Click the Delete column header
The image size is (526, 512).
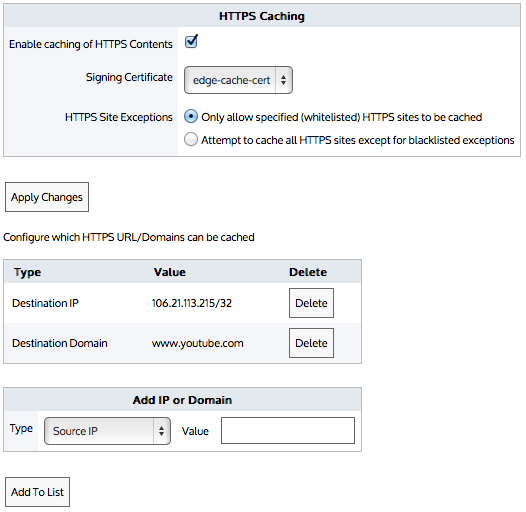tap(308, 272)
